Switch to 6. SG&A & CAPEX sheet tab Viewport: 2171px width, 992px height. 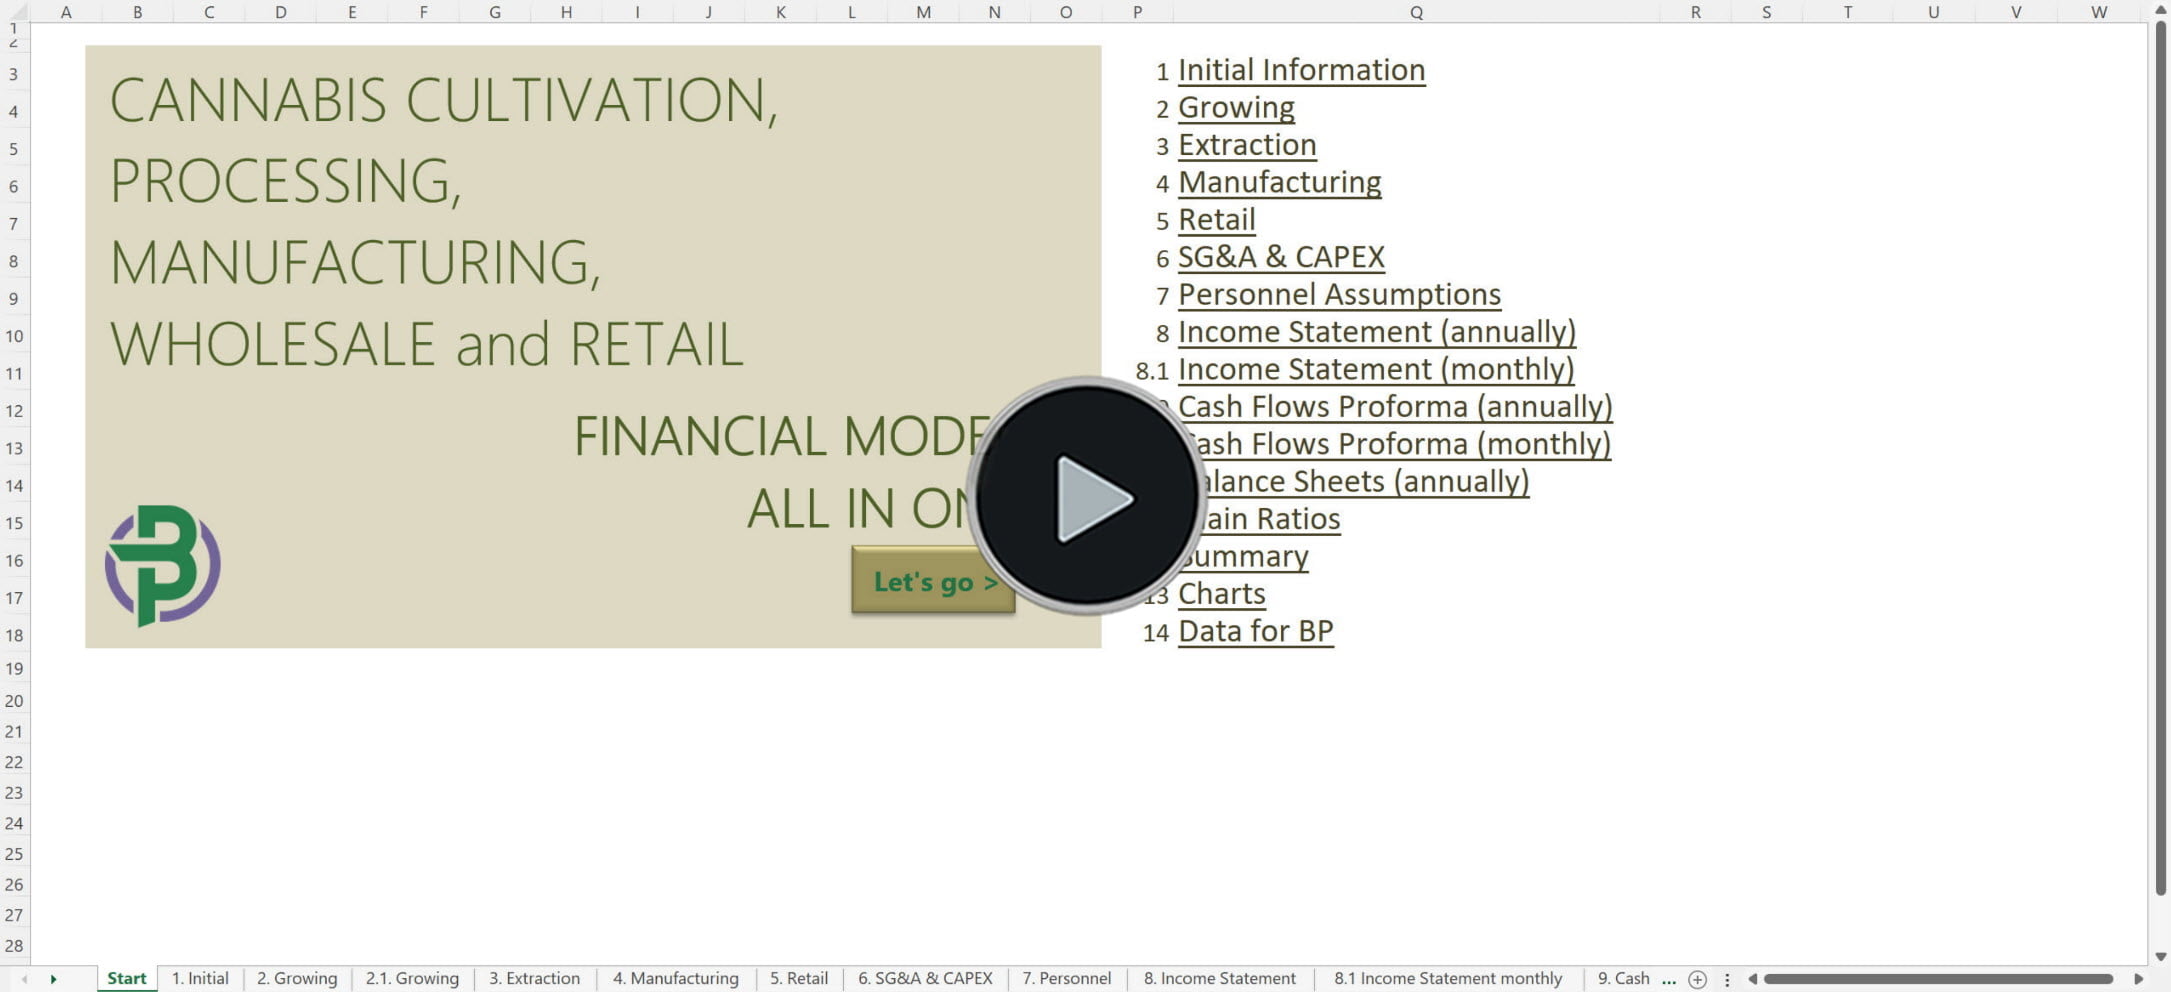click(925, 979)
